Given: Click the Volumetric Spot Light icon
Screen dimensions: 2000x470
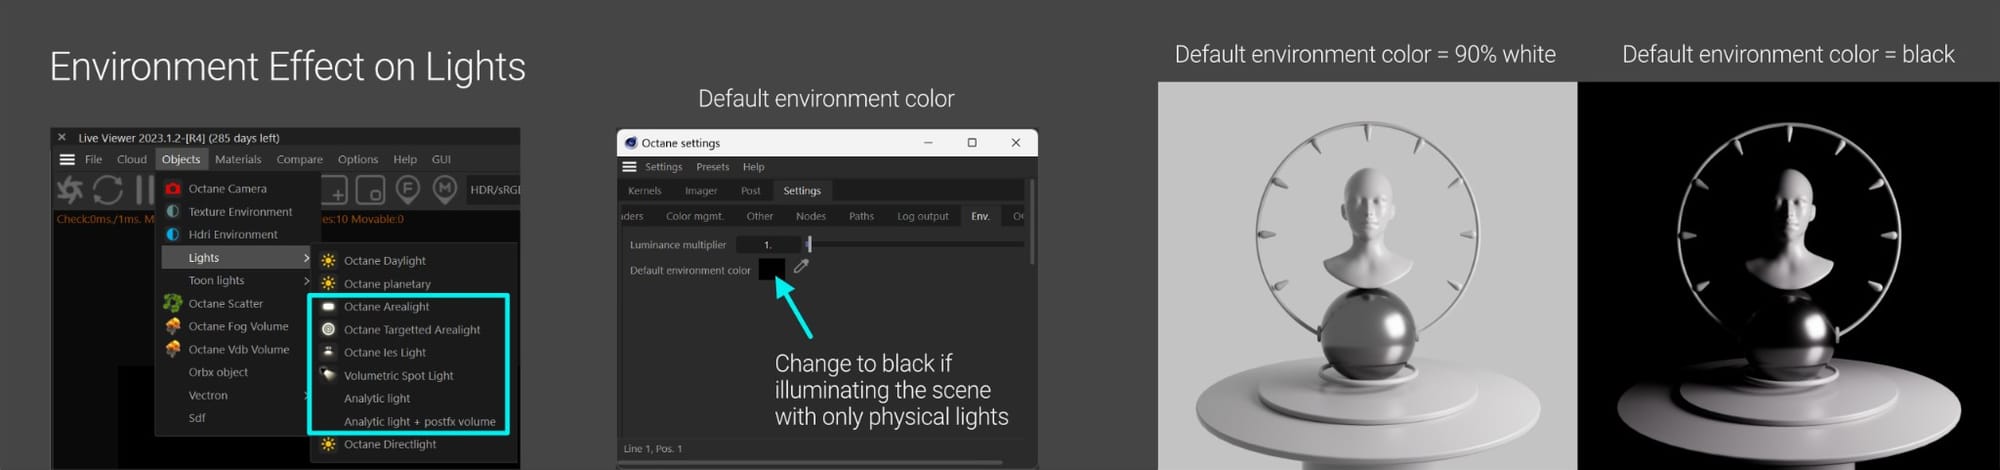Looking at the screenshot, I should coord(328,374).
